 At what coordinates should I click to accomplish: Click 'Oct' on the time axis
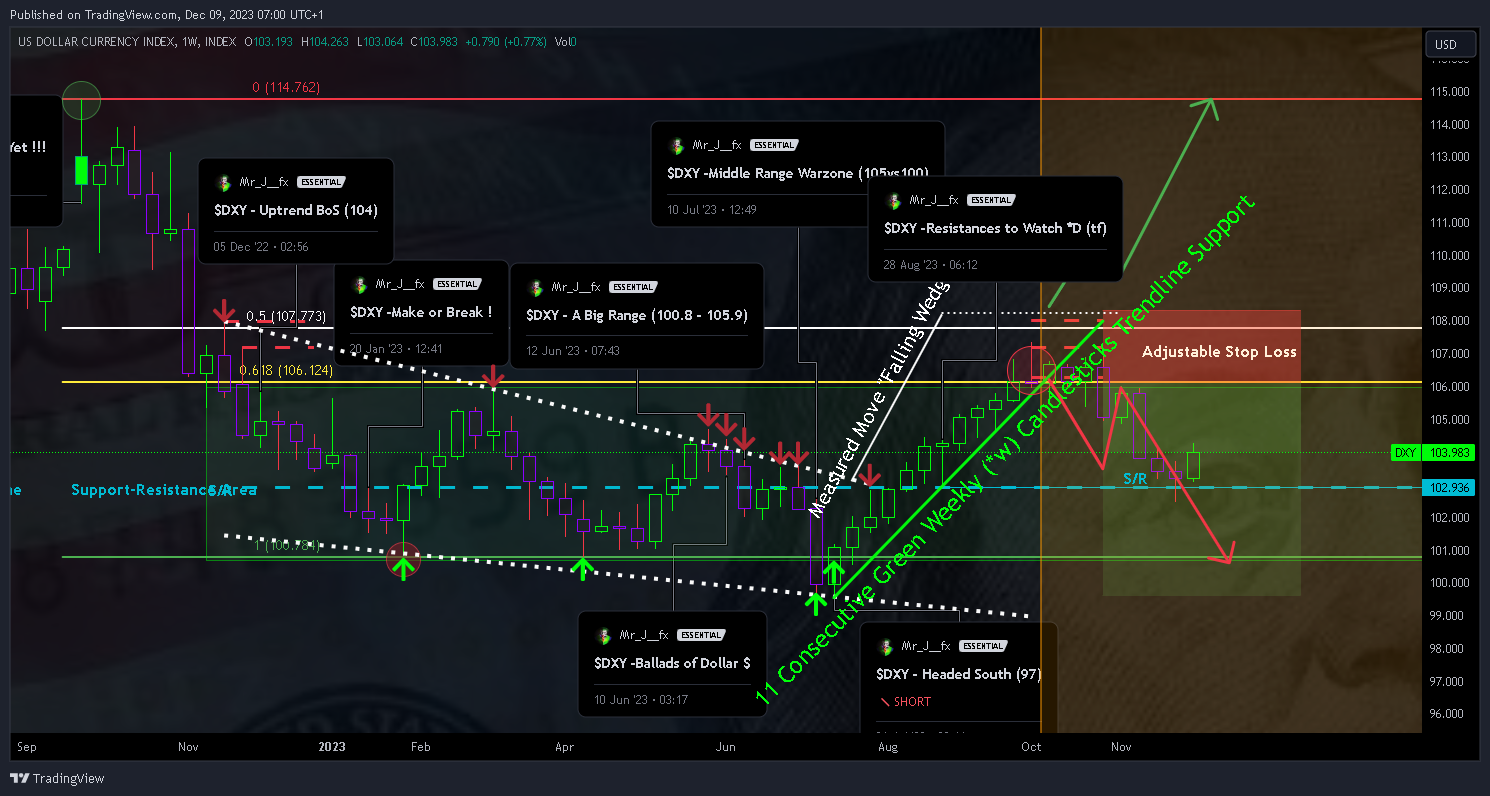tap(1031, 747)
